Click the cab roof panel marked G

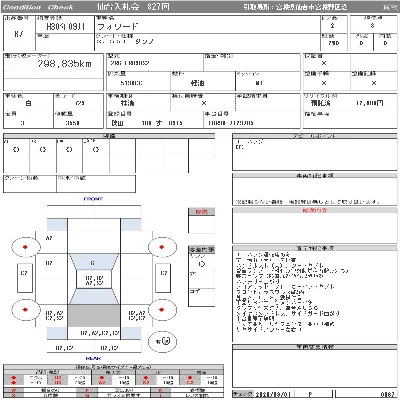click(x=94, y=262)
